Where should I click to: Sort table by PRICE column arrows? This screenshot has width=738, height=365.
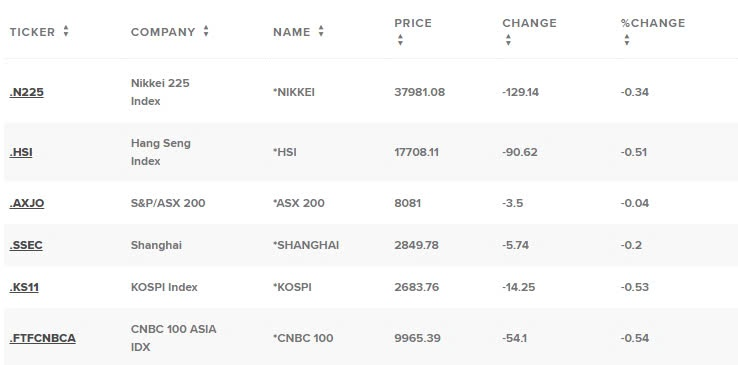[400, 40]
